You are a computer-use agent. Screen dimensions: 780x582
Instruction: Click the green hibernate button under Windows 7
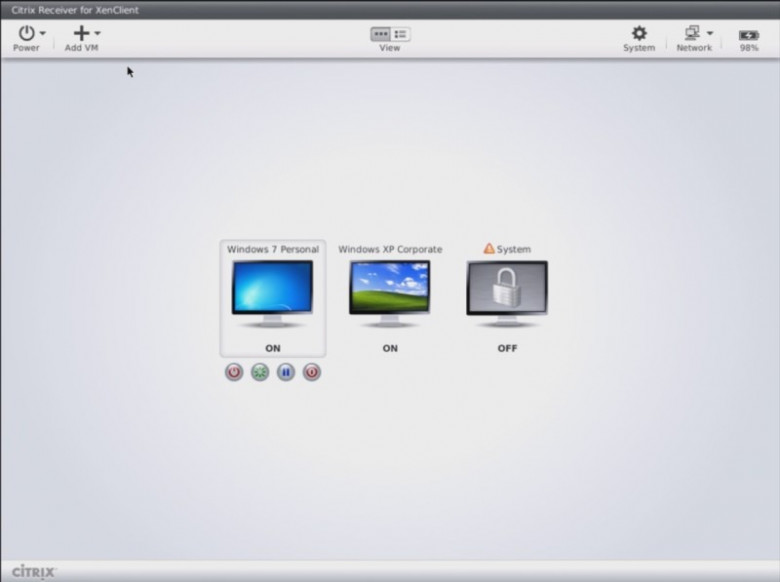point(260,372)
